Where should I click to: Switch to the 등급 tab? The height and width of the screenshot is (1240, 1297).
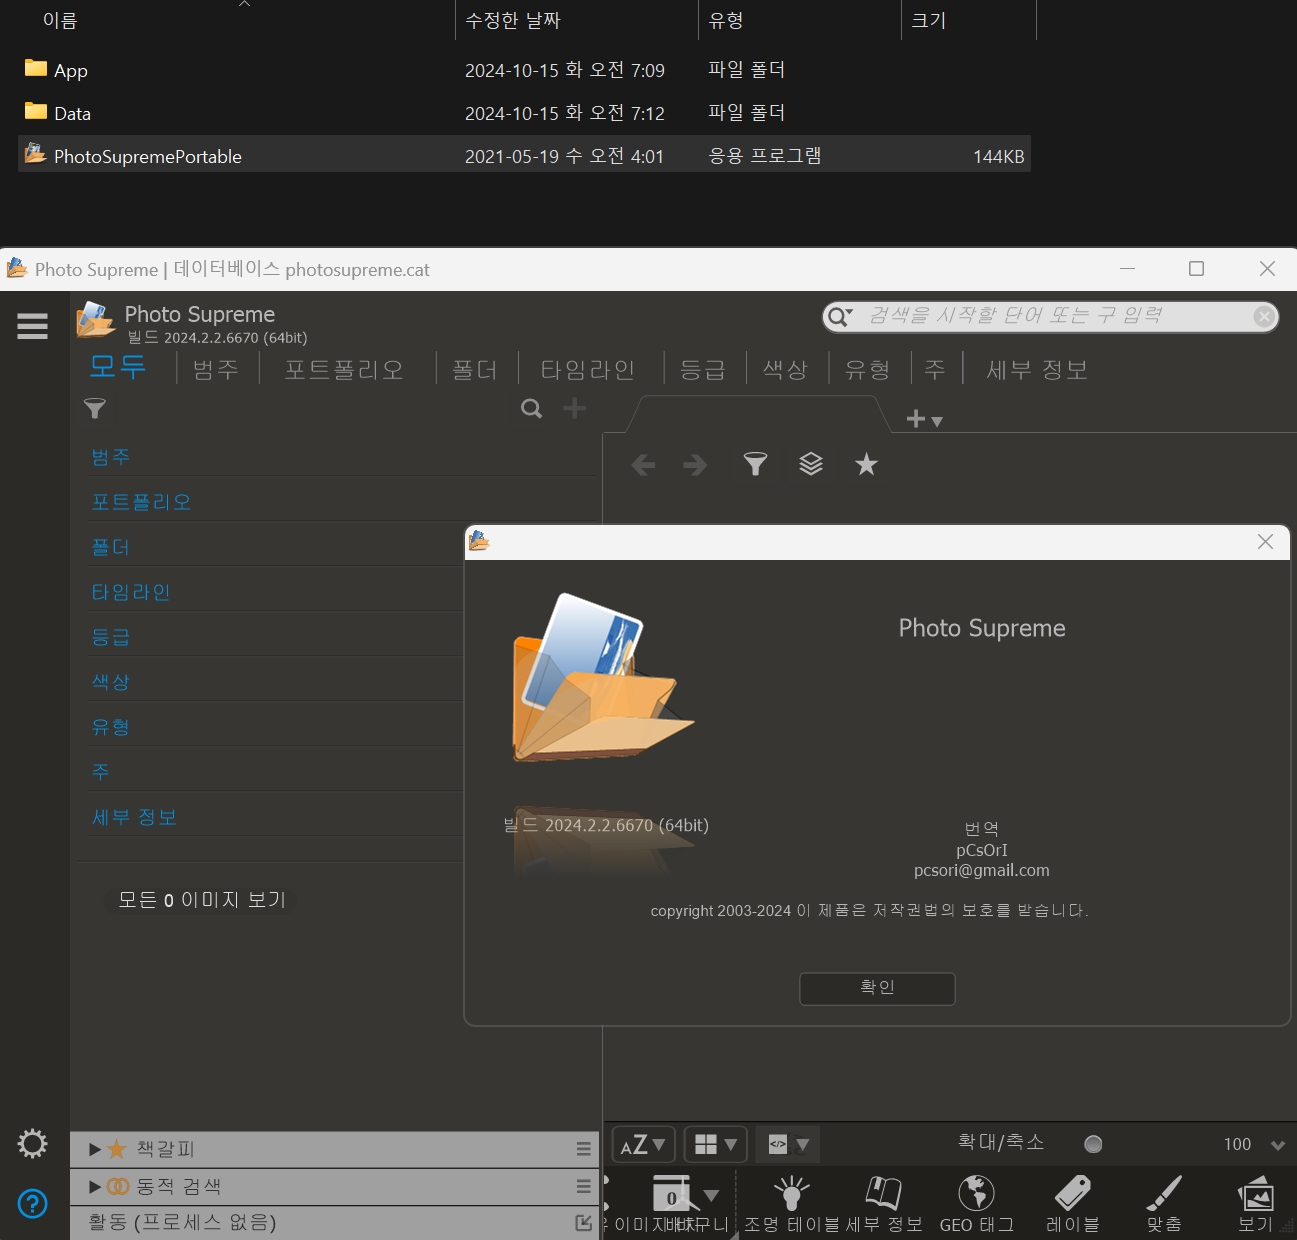coord(703,369)
